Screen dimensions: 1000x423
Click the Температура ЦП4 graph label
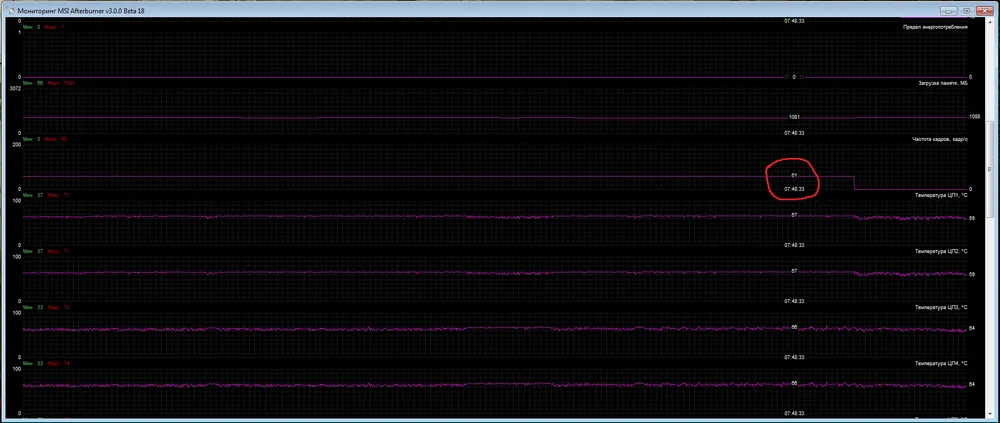(x=941, y=362)
